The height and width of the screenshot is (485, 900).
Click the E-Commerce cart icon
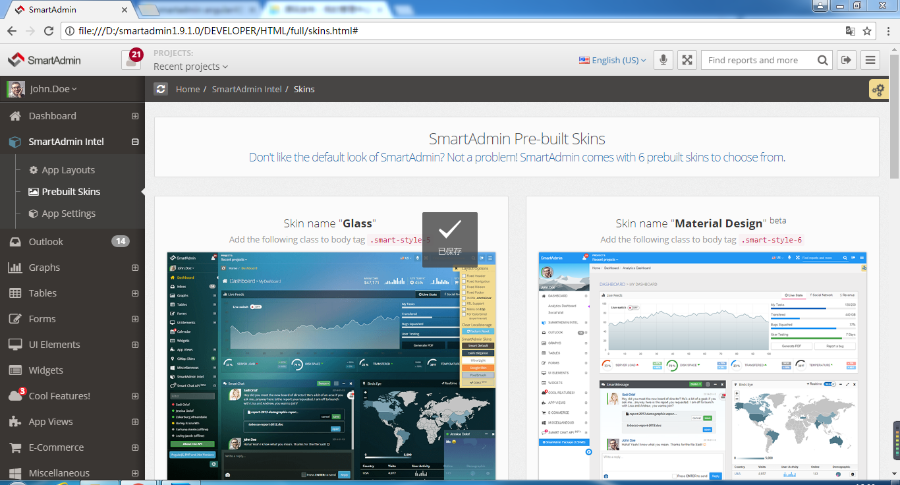coord(15,447)
